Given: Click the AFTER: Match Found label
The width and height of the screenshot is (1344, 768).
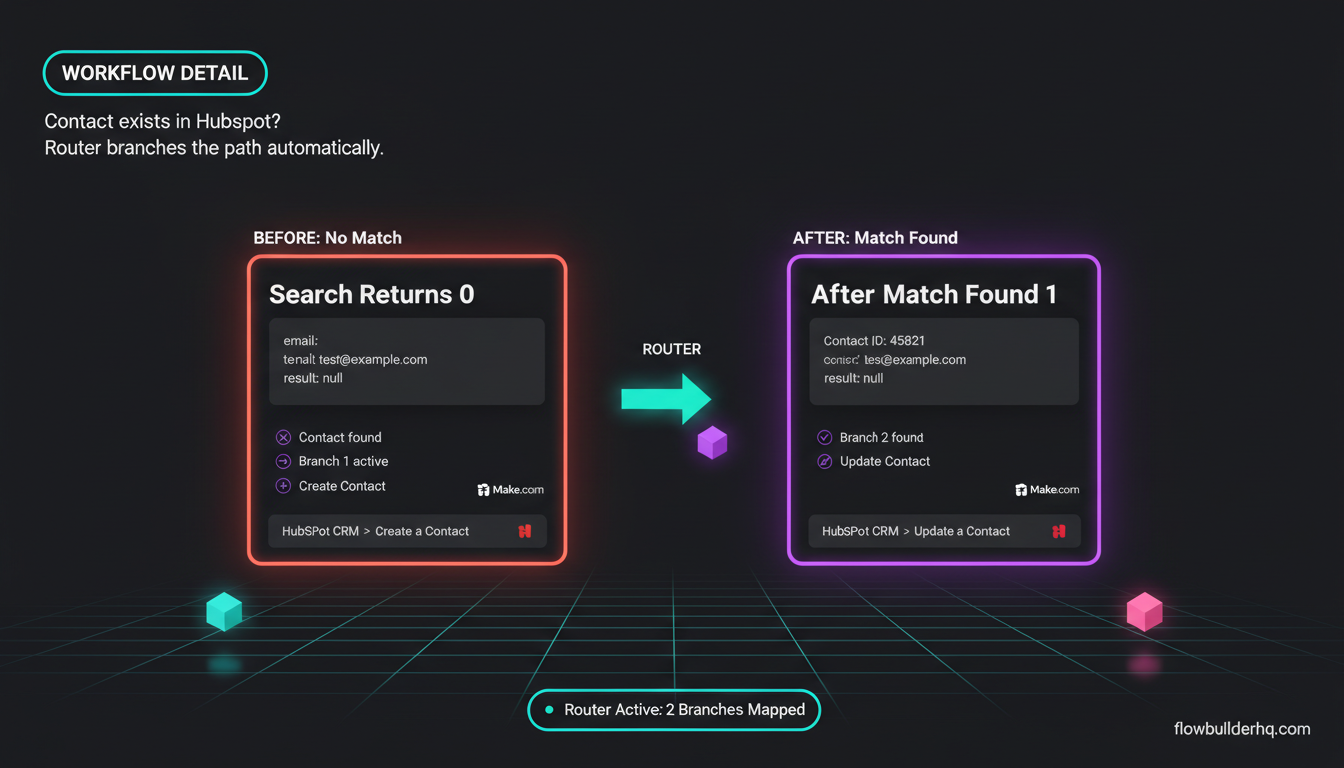Looking at the screenshot, I should (875, 238).
